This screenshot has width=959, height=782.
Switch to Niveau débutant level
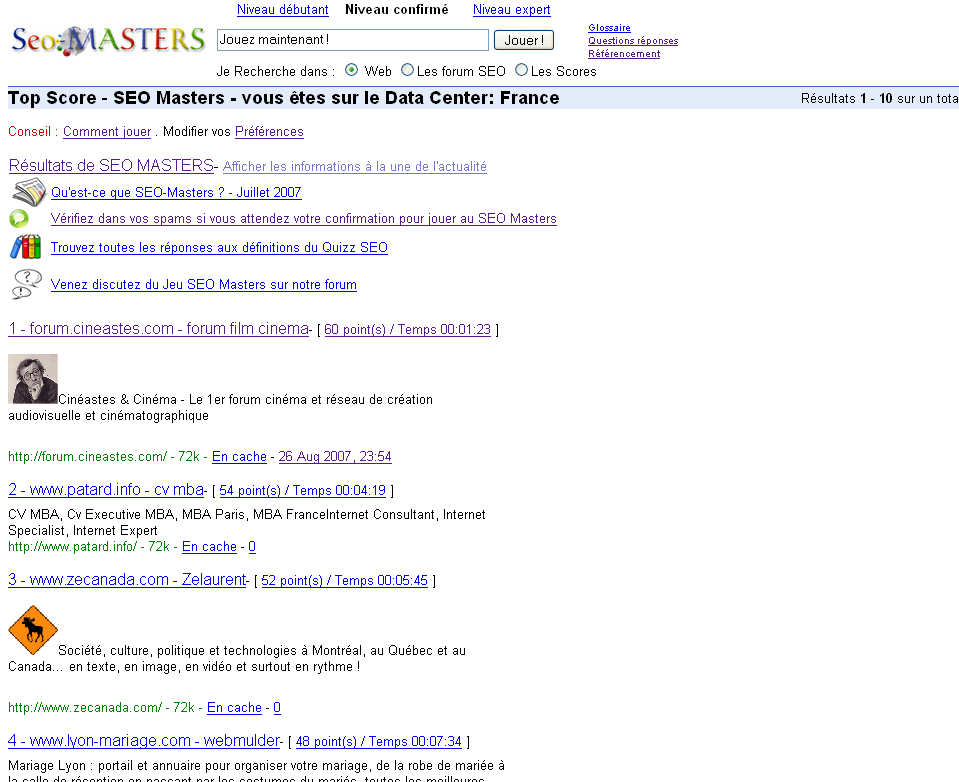point(283,10)
